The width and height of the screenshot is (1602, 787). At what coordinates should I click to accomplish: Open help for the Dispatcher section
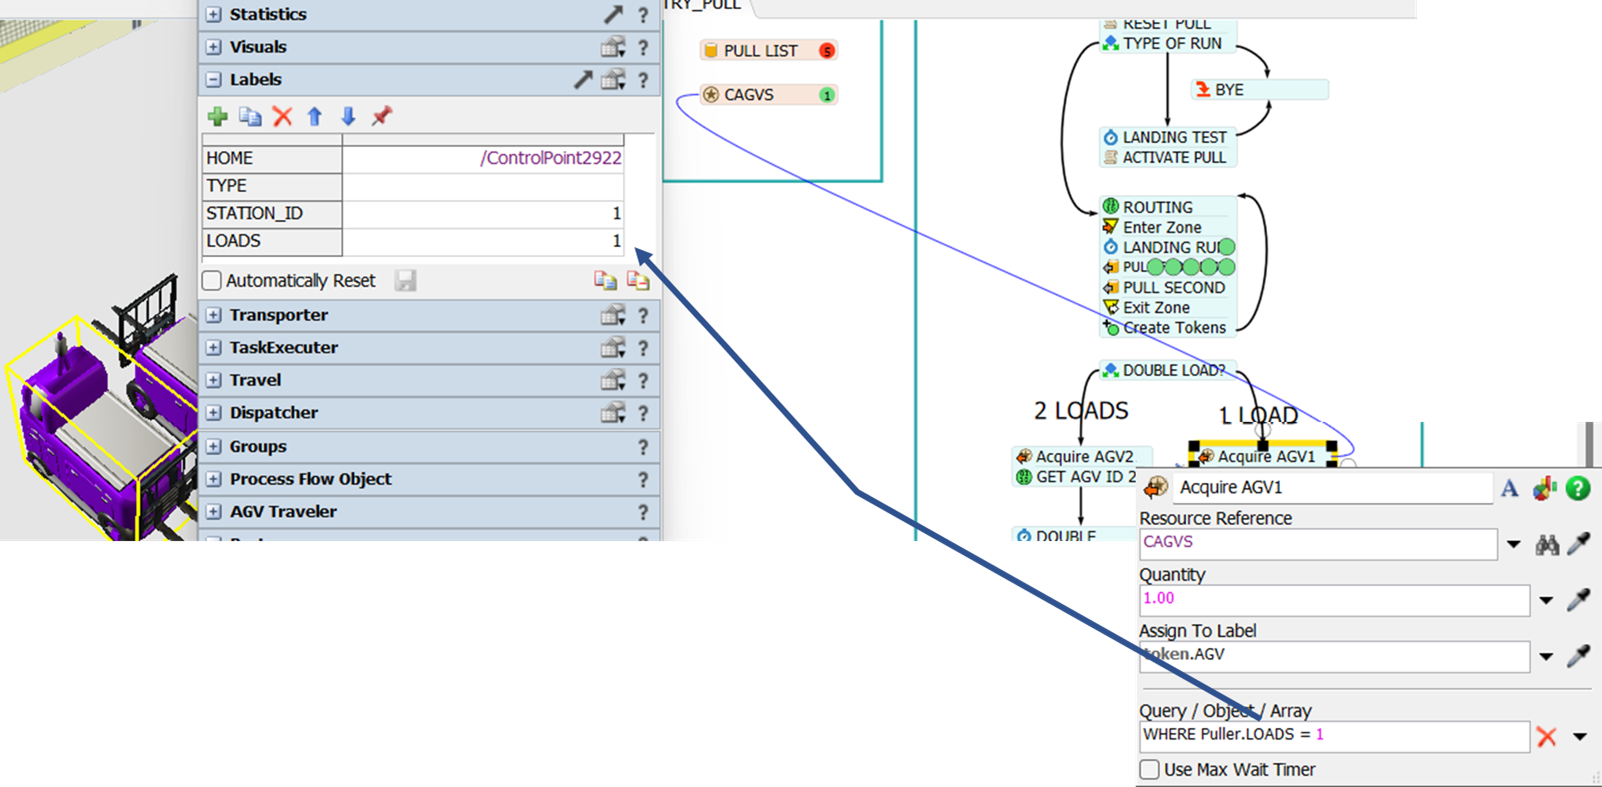(x=643, y=413)
